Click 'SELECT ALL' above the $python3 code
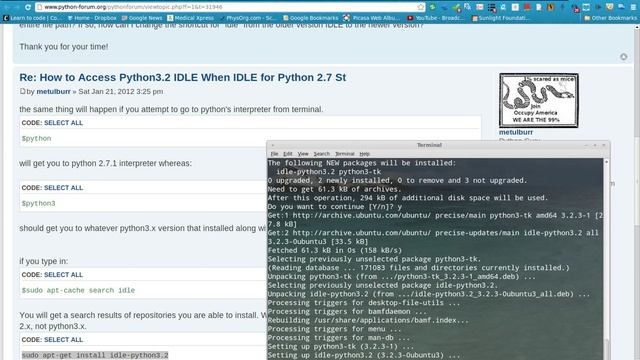The image size is (640, 360). (63, 188)
